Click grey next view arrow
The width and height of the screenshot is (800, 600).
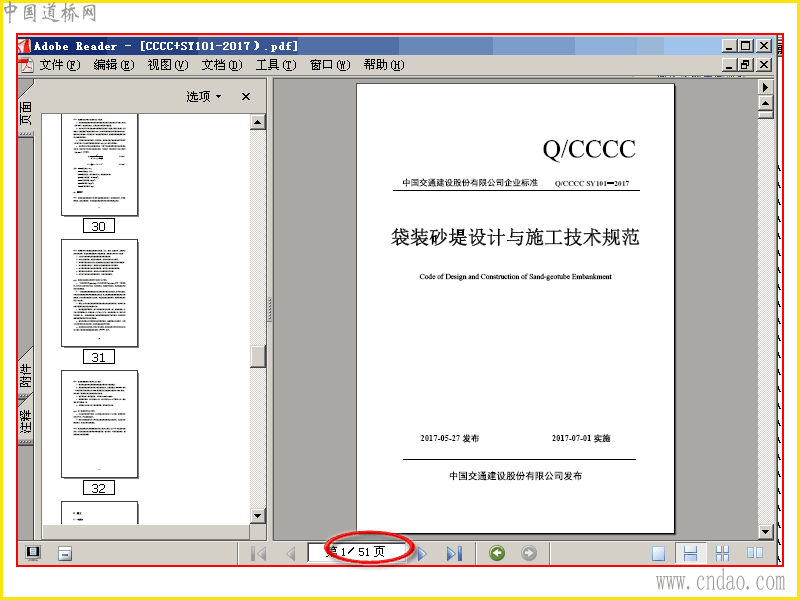pyautogui.click(x=529, y=553)
